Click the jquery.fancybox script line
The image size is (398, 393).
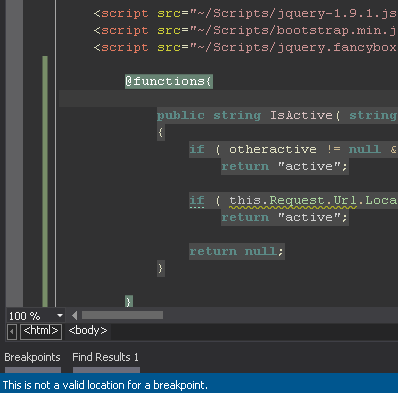click(x=245, y=48)
